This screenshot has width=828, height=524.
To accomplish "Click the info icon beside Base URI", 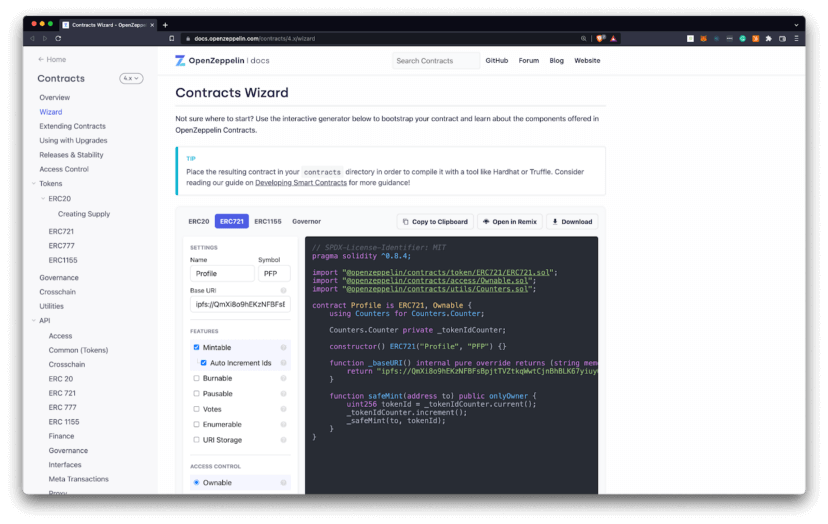I will click(x=284, y=290).
